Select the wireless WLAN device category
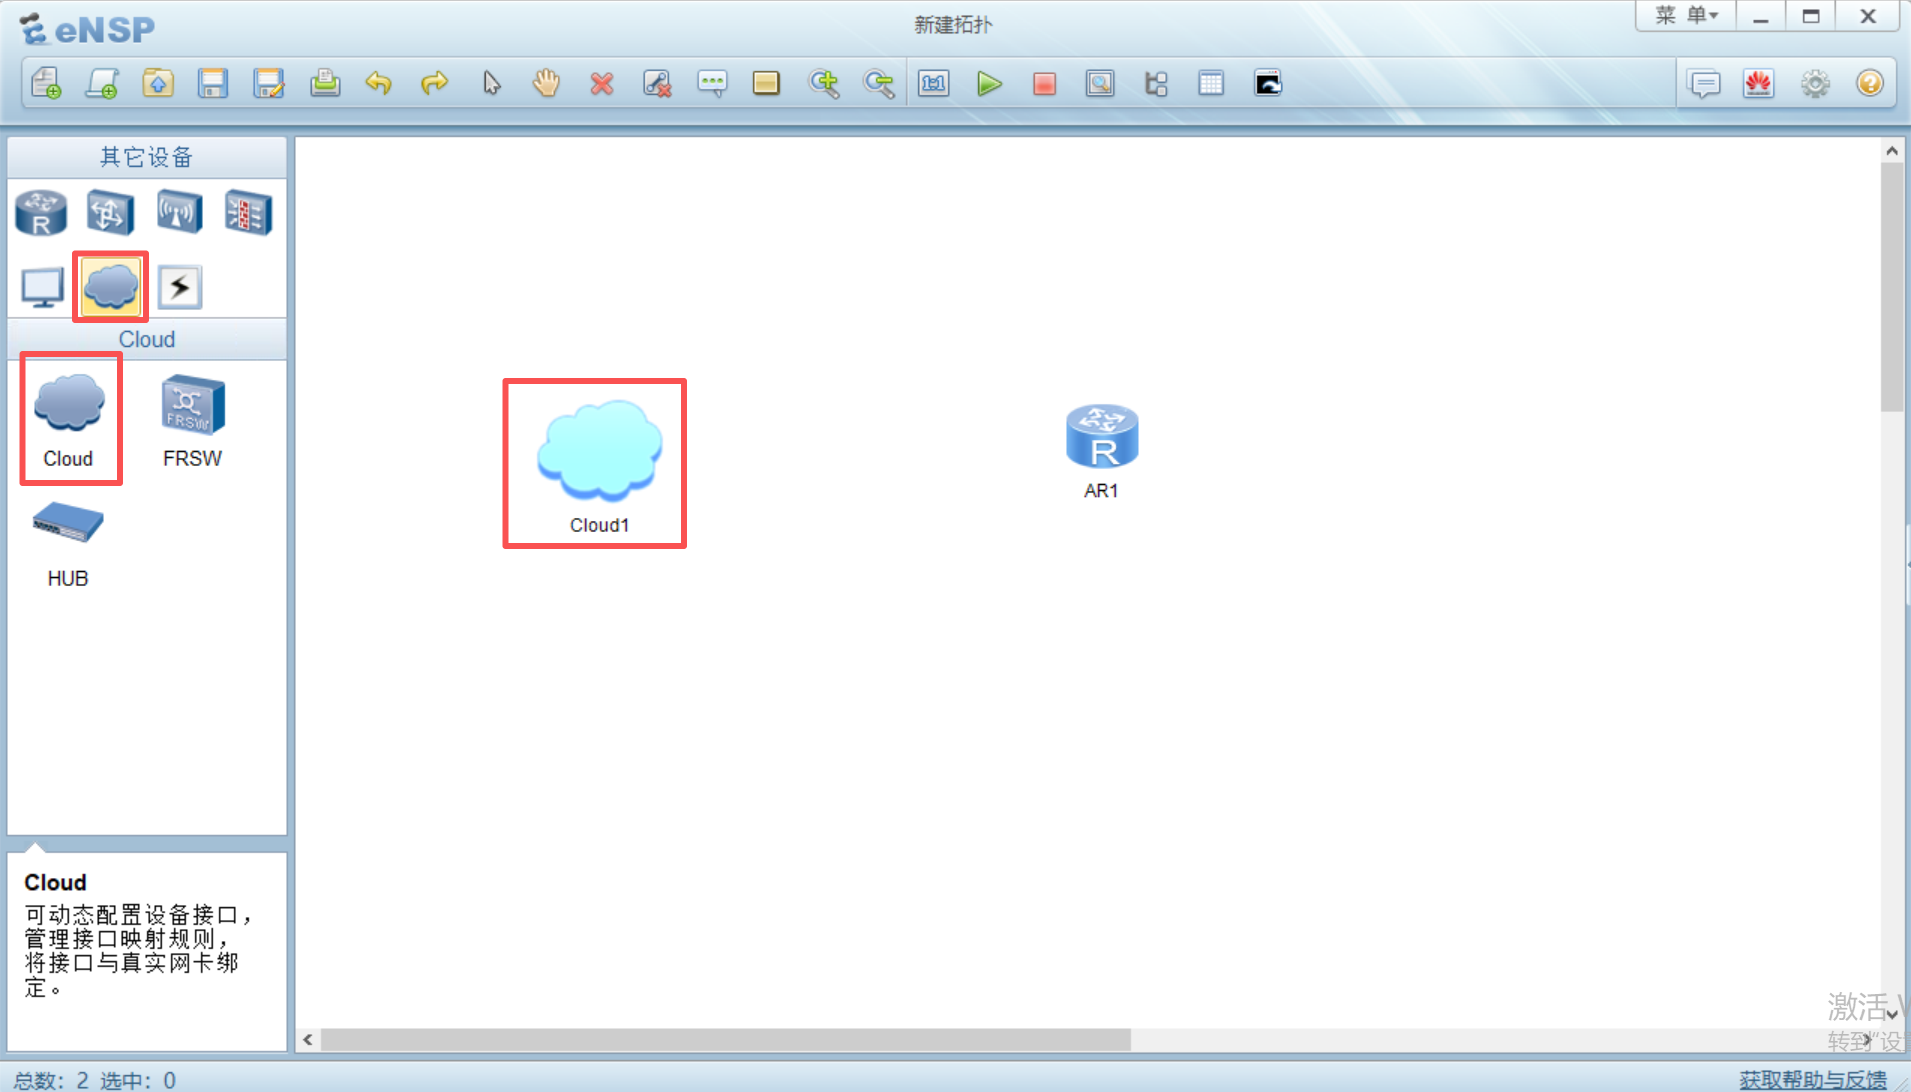1911x1092 pixels. click(179, 213)
